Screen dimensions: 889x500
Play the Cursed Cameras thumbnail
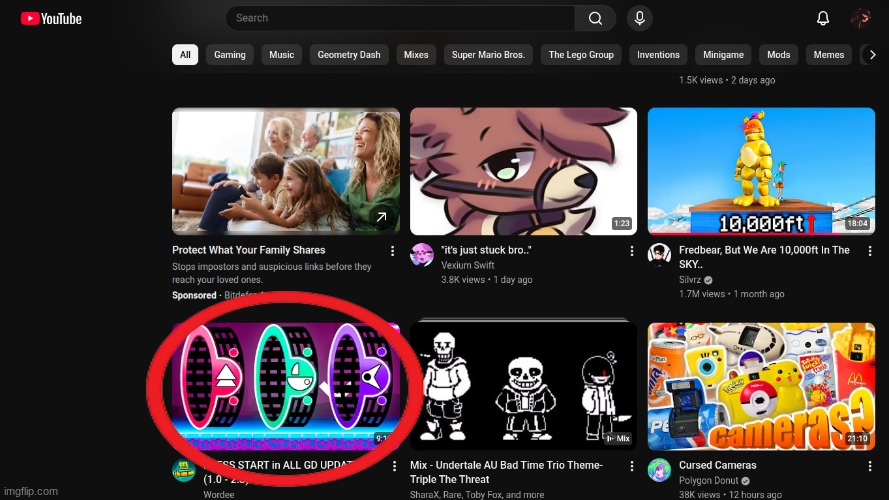point(761,386)
